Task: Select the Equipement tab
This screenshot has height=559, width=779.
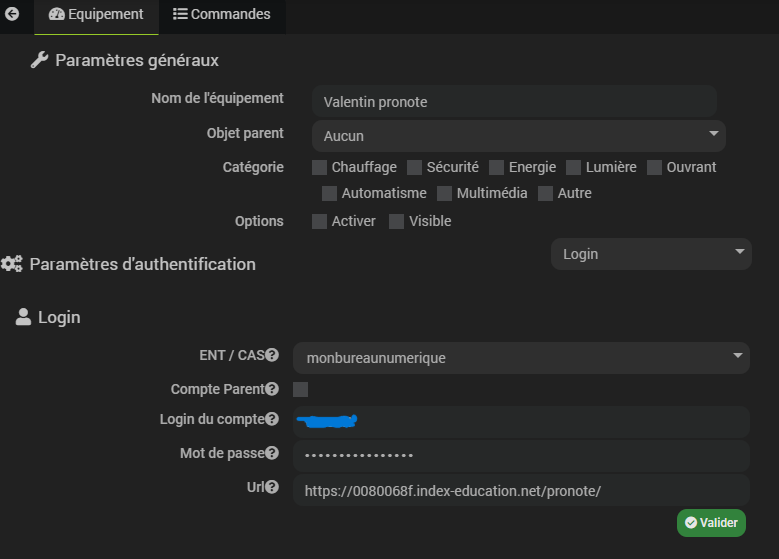Action: click(96, 15)
